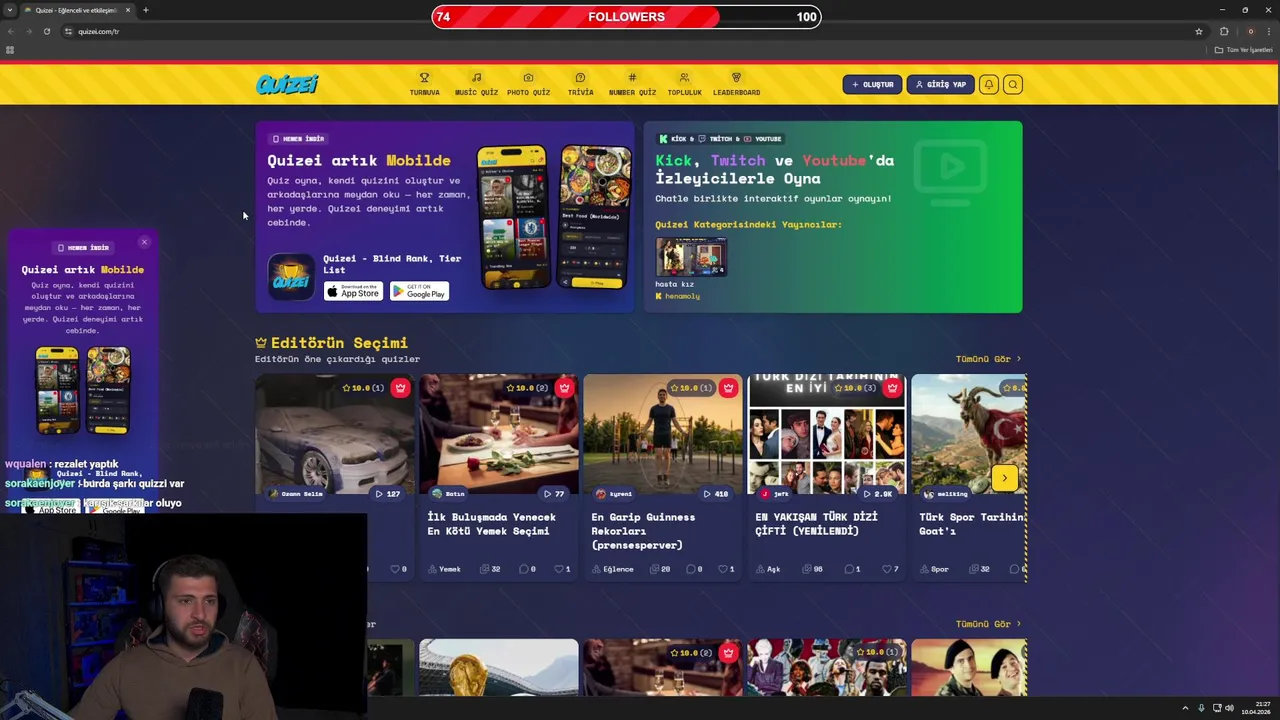Open the hasta kız stream thumbnail
Screen dimensions: 1280x720
pos(691,257)
